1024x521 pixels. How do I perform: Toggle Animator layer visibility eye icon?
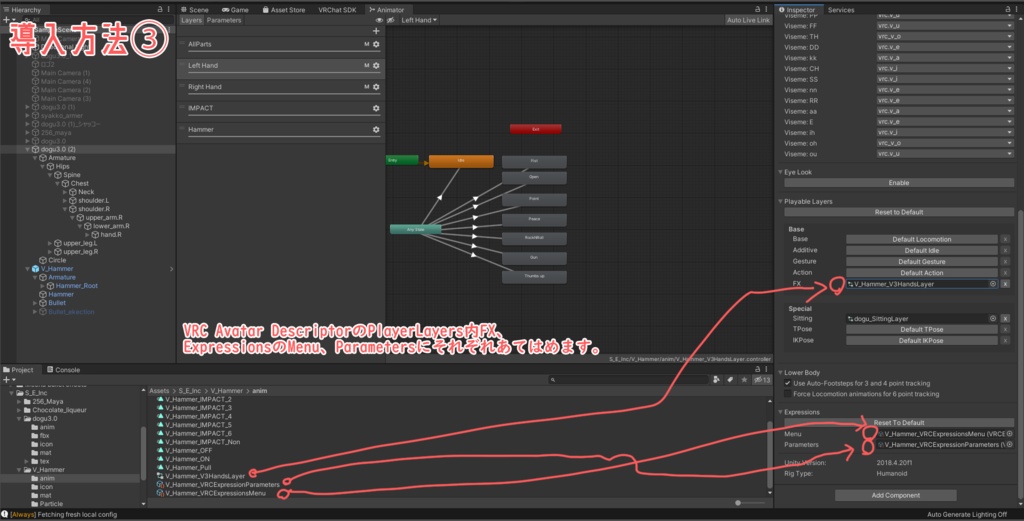pos(379,20)
